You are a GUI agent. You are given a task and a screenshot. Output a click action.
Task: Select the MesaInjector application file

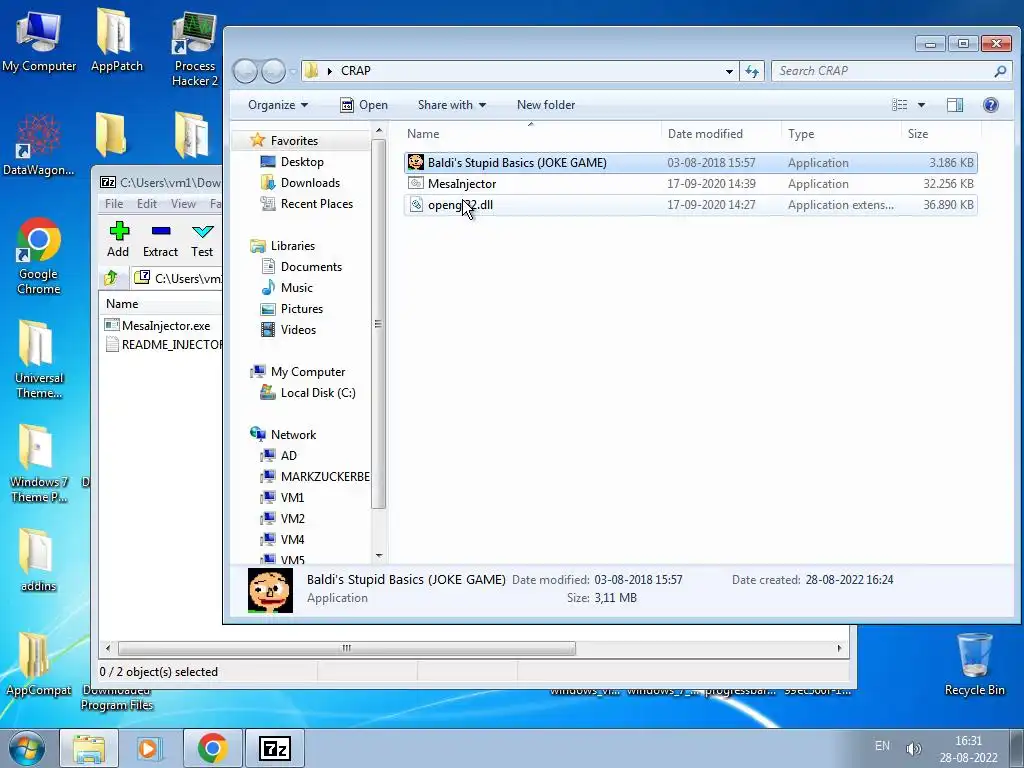click(690, 184)
